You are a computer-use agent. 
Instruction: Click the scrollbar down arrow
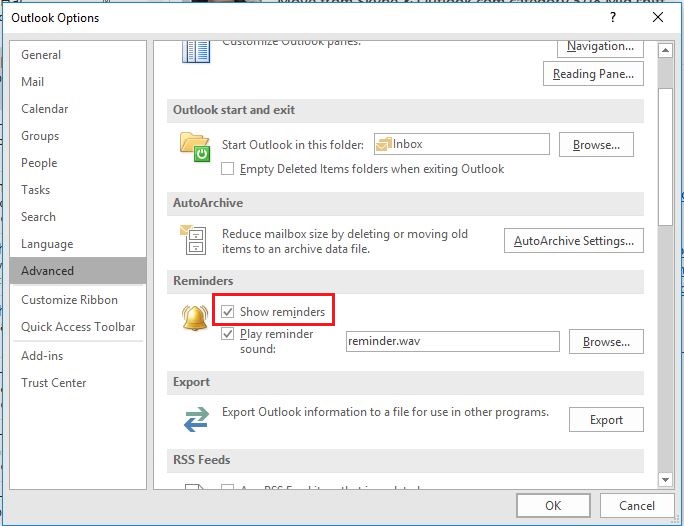(665, 480)
